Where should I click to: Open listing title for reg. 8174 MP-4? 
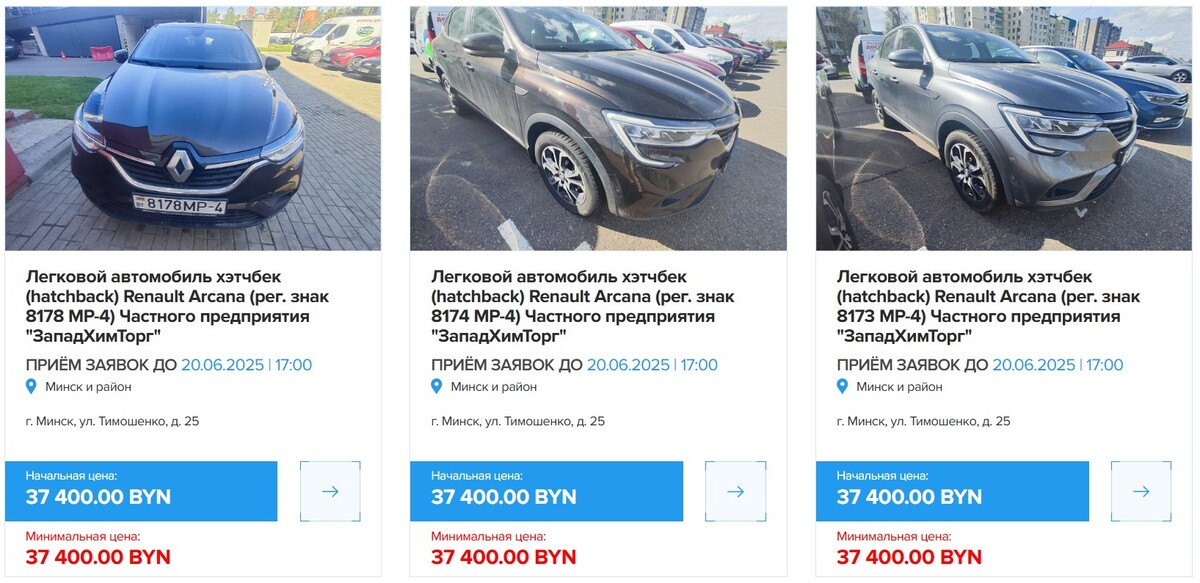point(582,306)
